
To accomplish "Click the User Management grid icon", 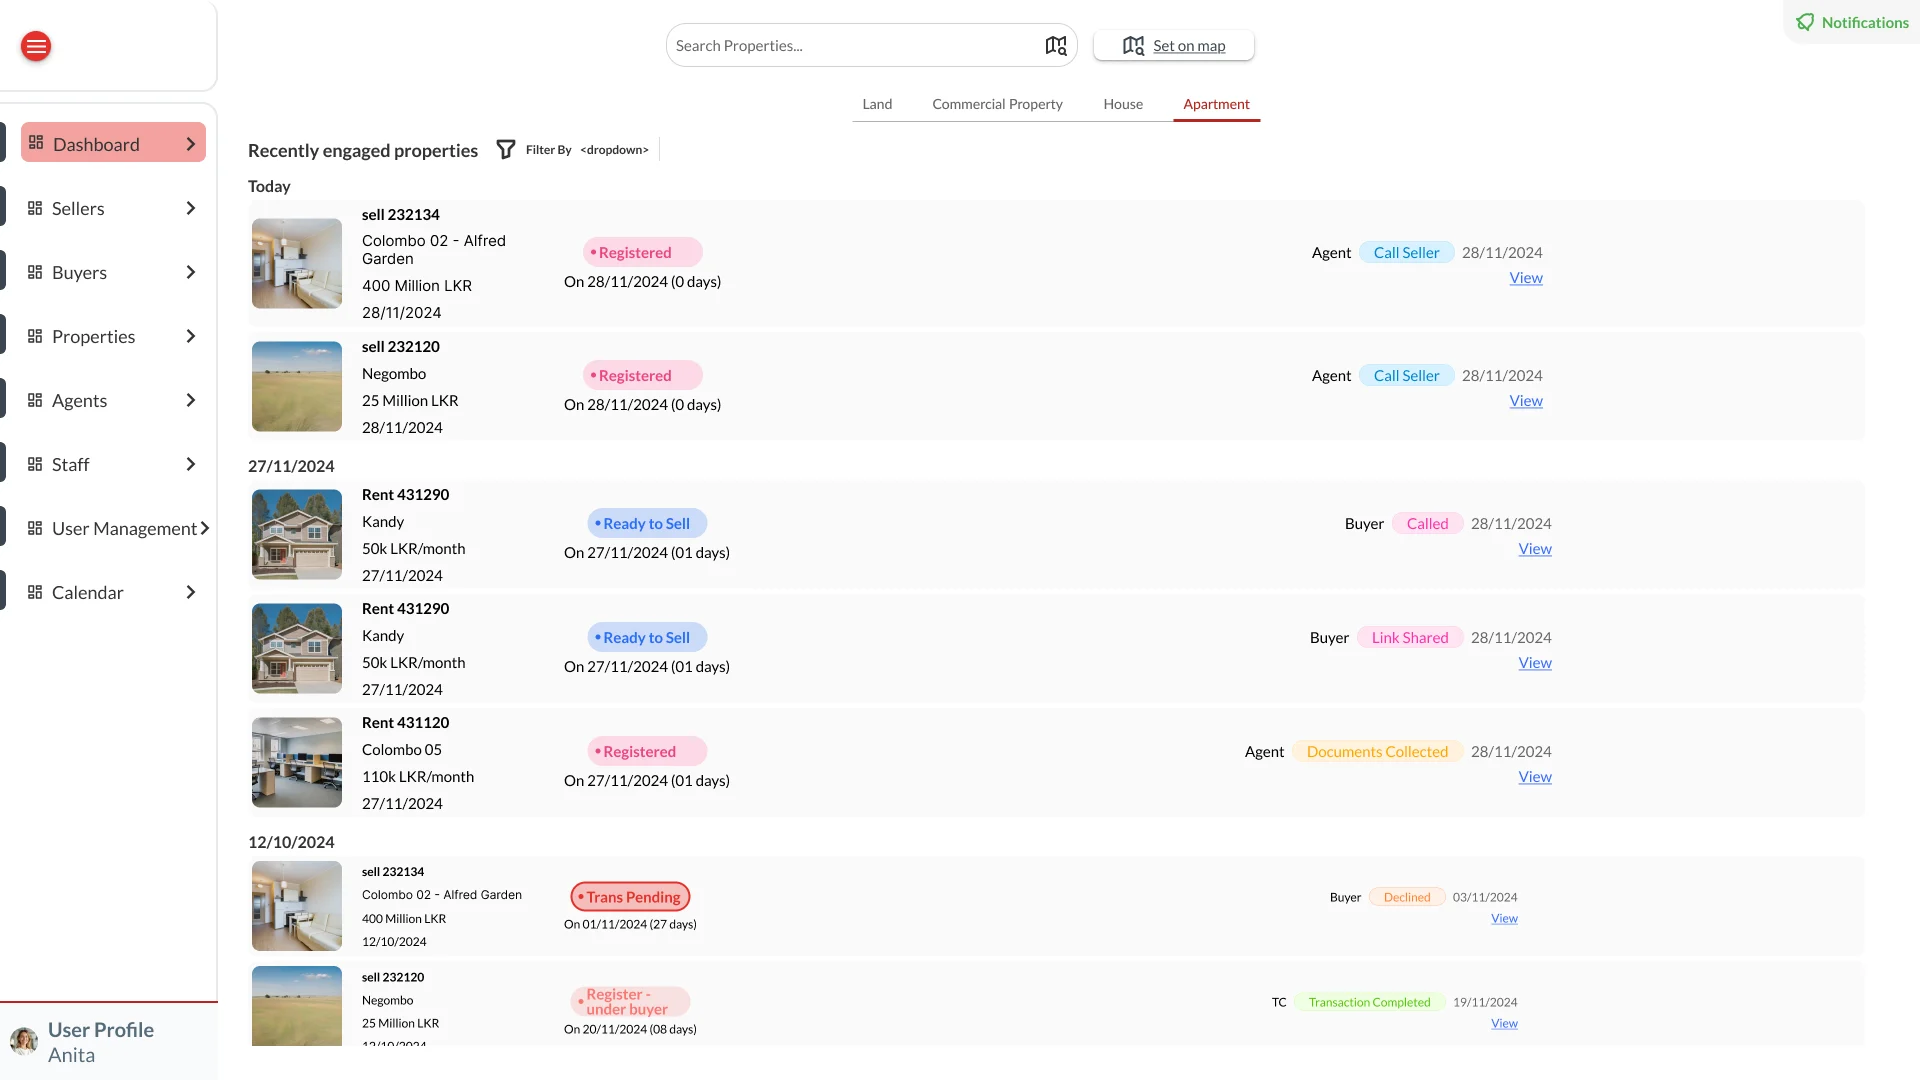I will point(35,528).
